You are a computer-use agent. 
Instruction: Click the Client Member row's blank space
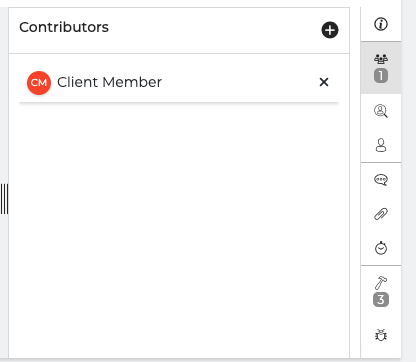coord(240,82)
